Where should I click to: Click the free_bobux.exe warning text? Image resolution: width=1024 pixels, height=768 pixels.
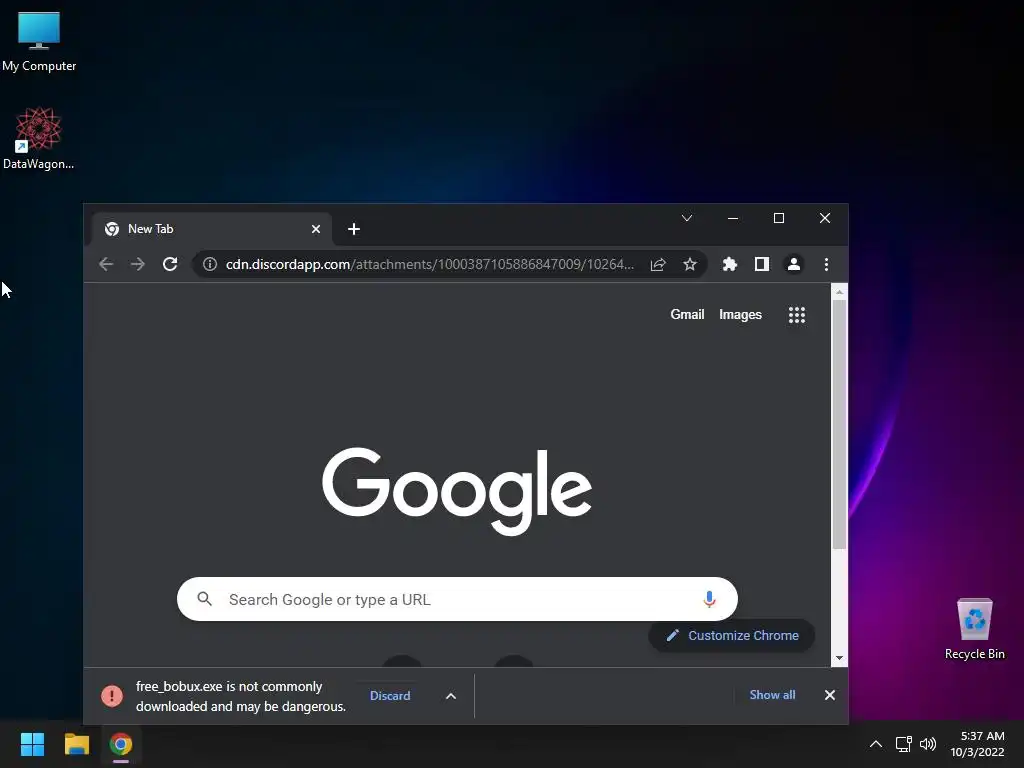pyautogui.click(x=241, y=696)
